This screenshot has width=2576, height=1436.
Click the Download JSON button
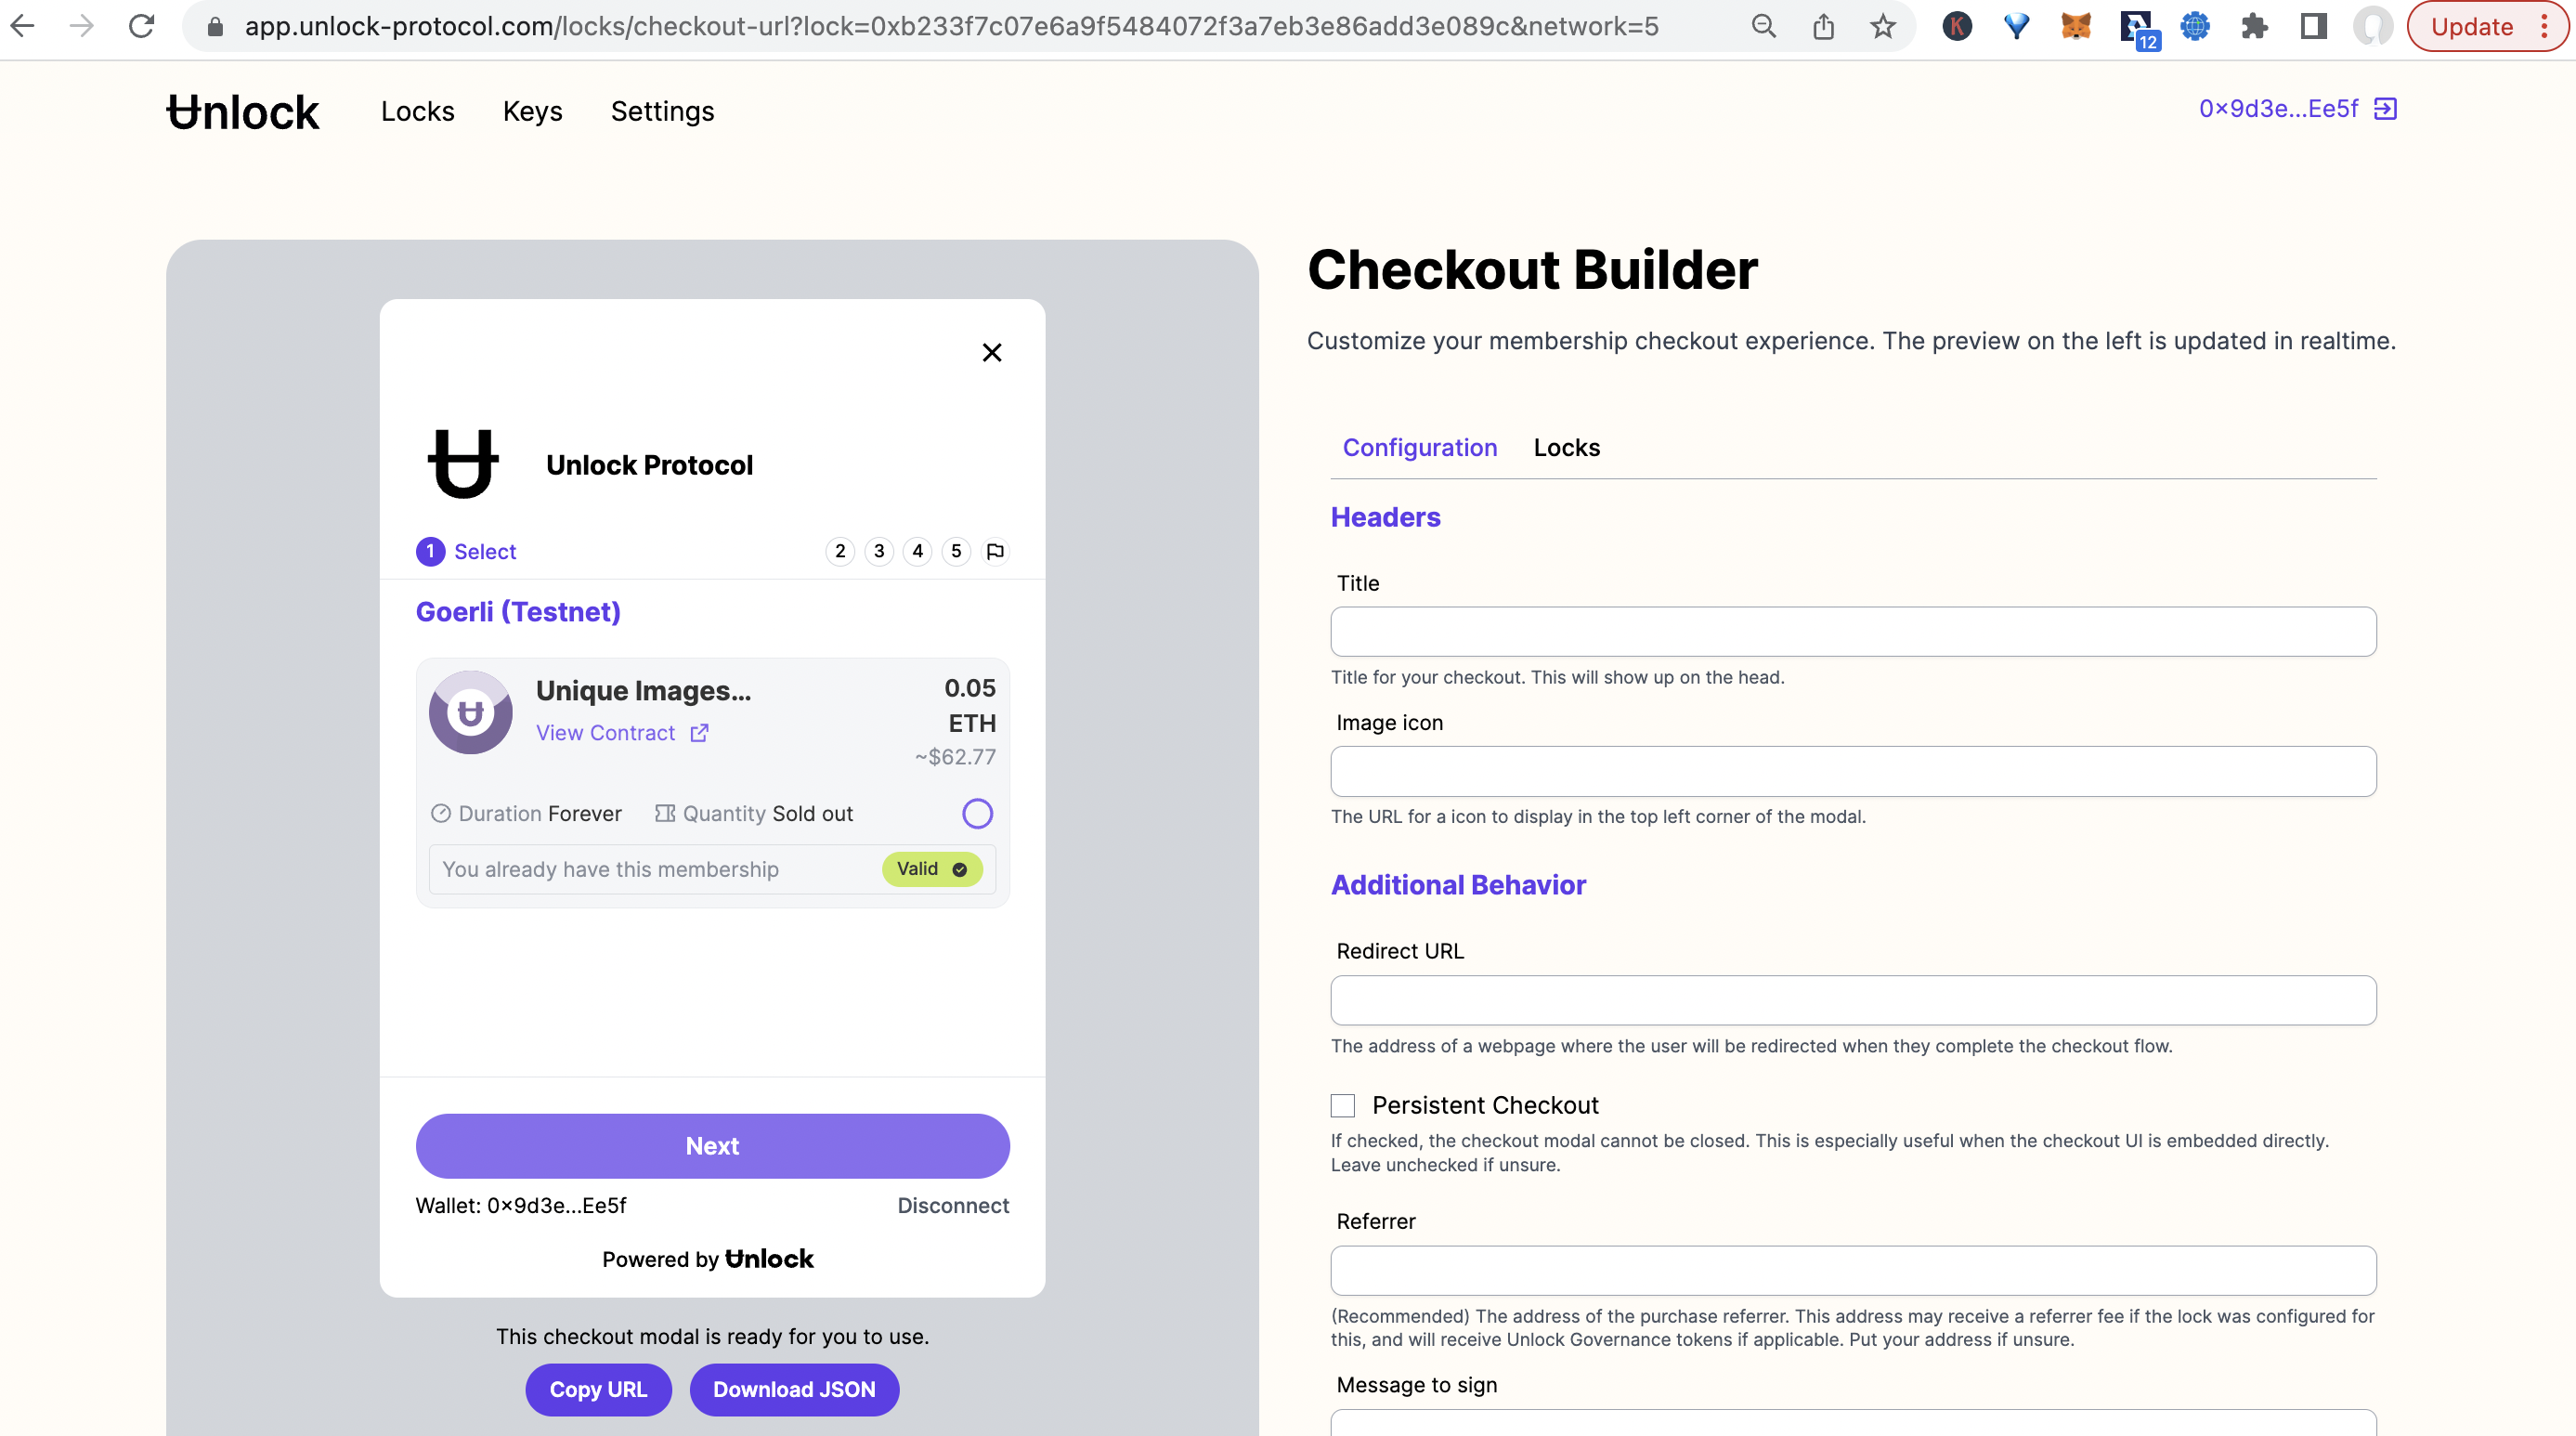pyautogui.click(x=794, y=1389)
